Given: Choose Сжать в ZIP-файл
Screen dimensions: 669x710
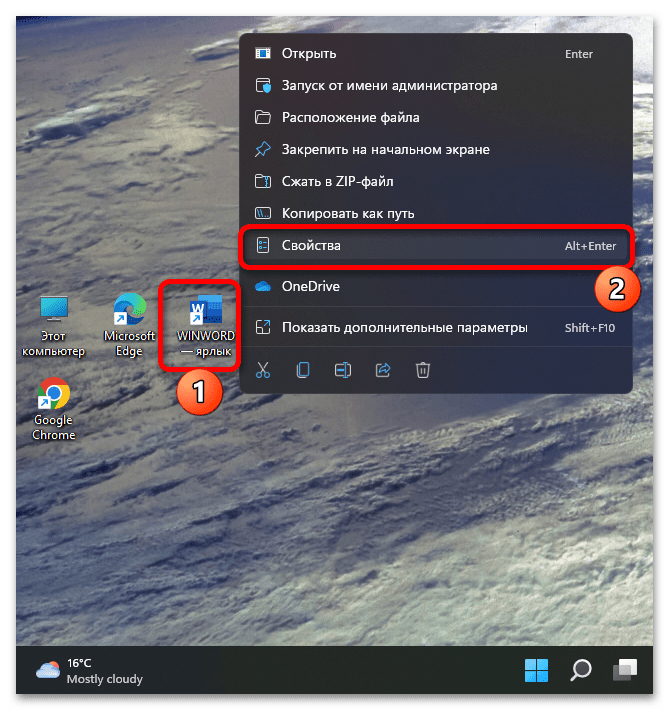Looking at the screenshot, I should click(436, 182).
